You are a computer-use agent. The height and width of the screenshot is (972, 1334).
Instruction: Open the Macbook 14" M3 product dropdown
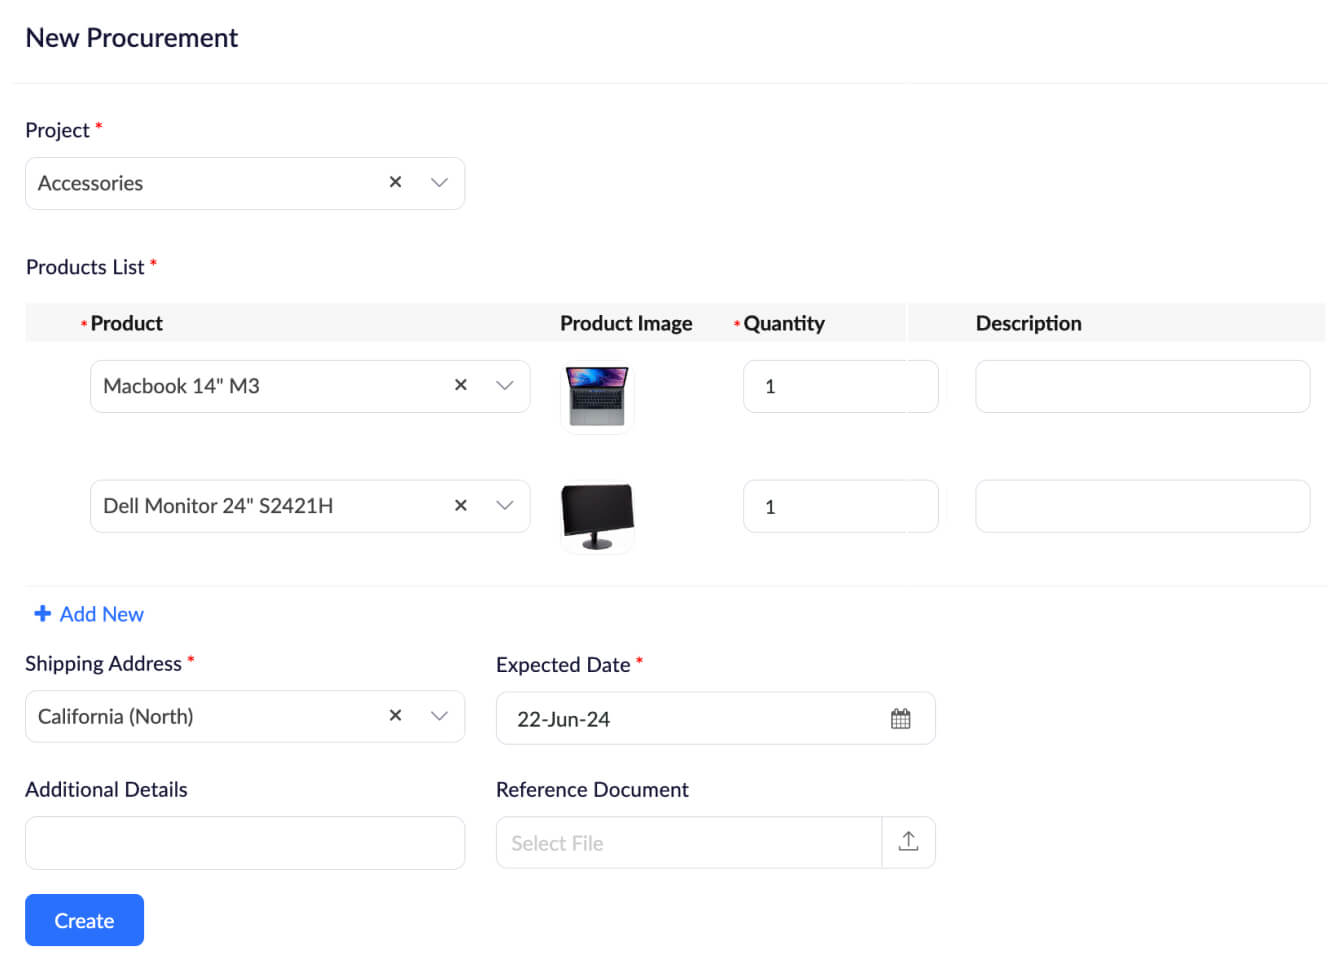point(505,385)
